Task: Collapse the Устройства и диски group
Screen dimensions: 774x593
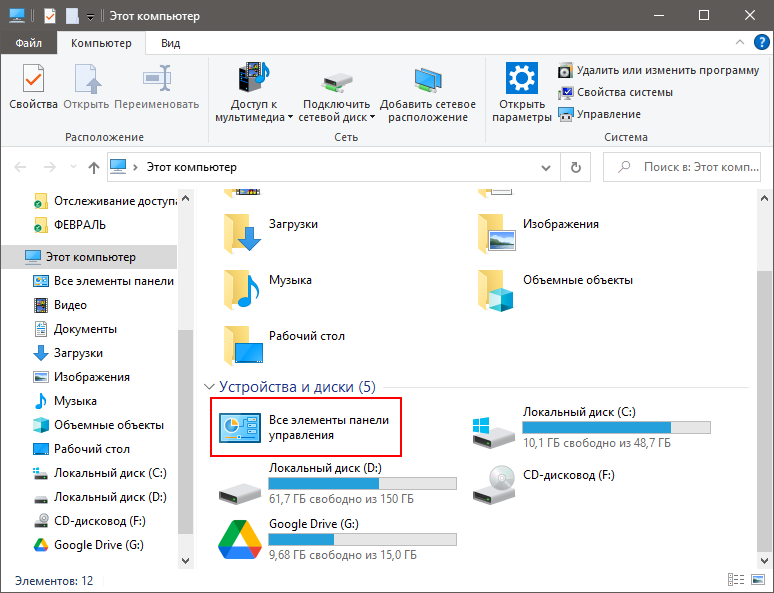Action: pos(209,387)
